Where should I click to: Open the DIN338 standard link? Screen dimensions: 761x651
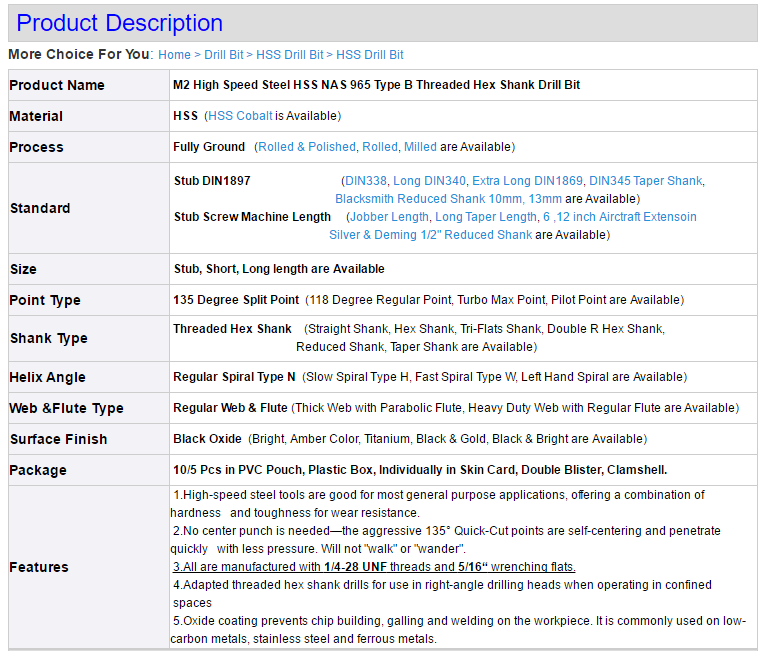(365, 181)
